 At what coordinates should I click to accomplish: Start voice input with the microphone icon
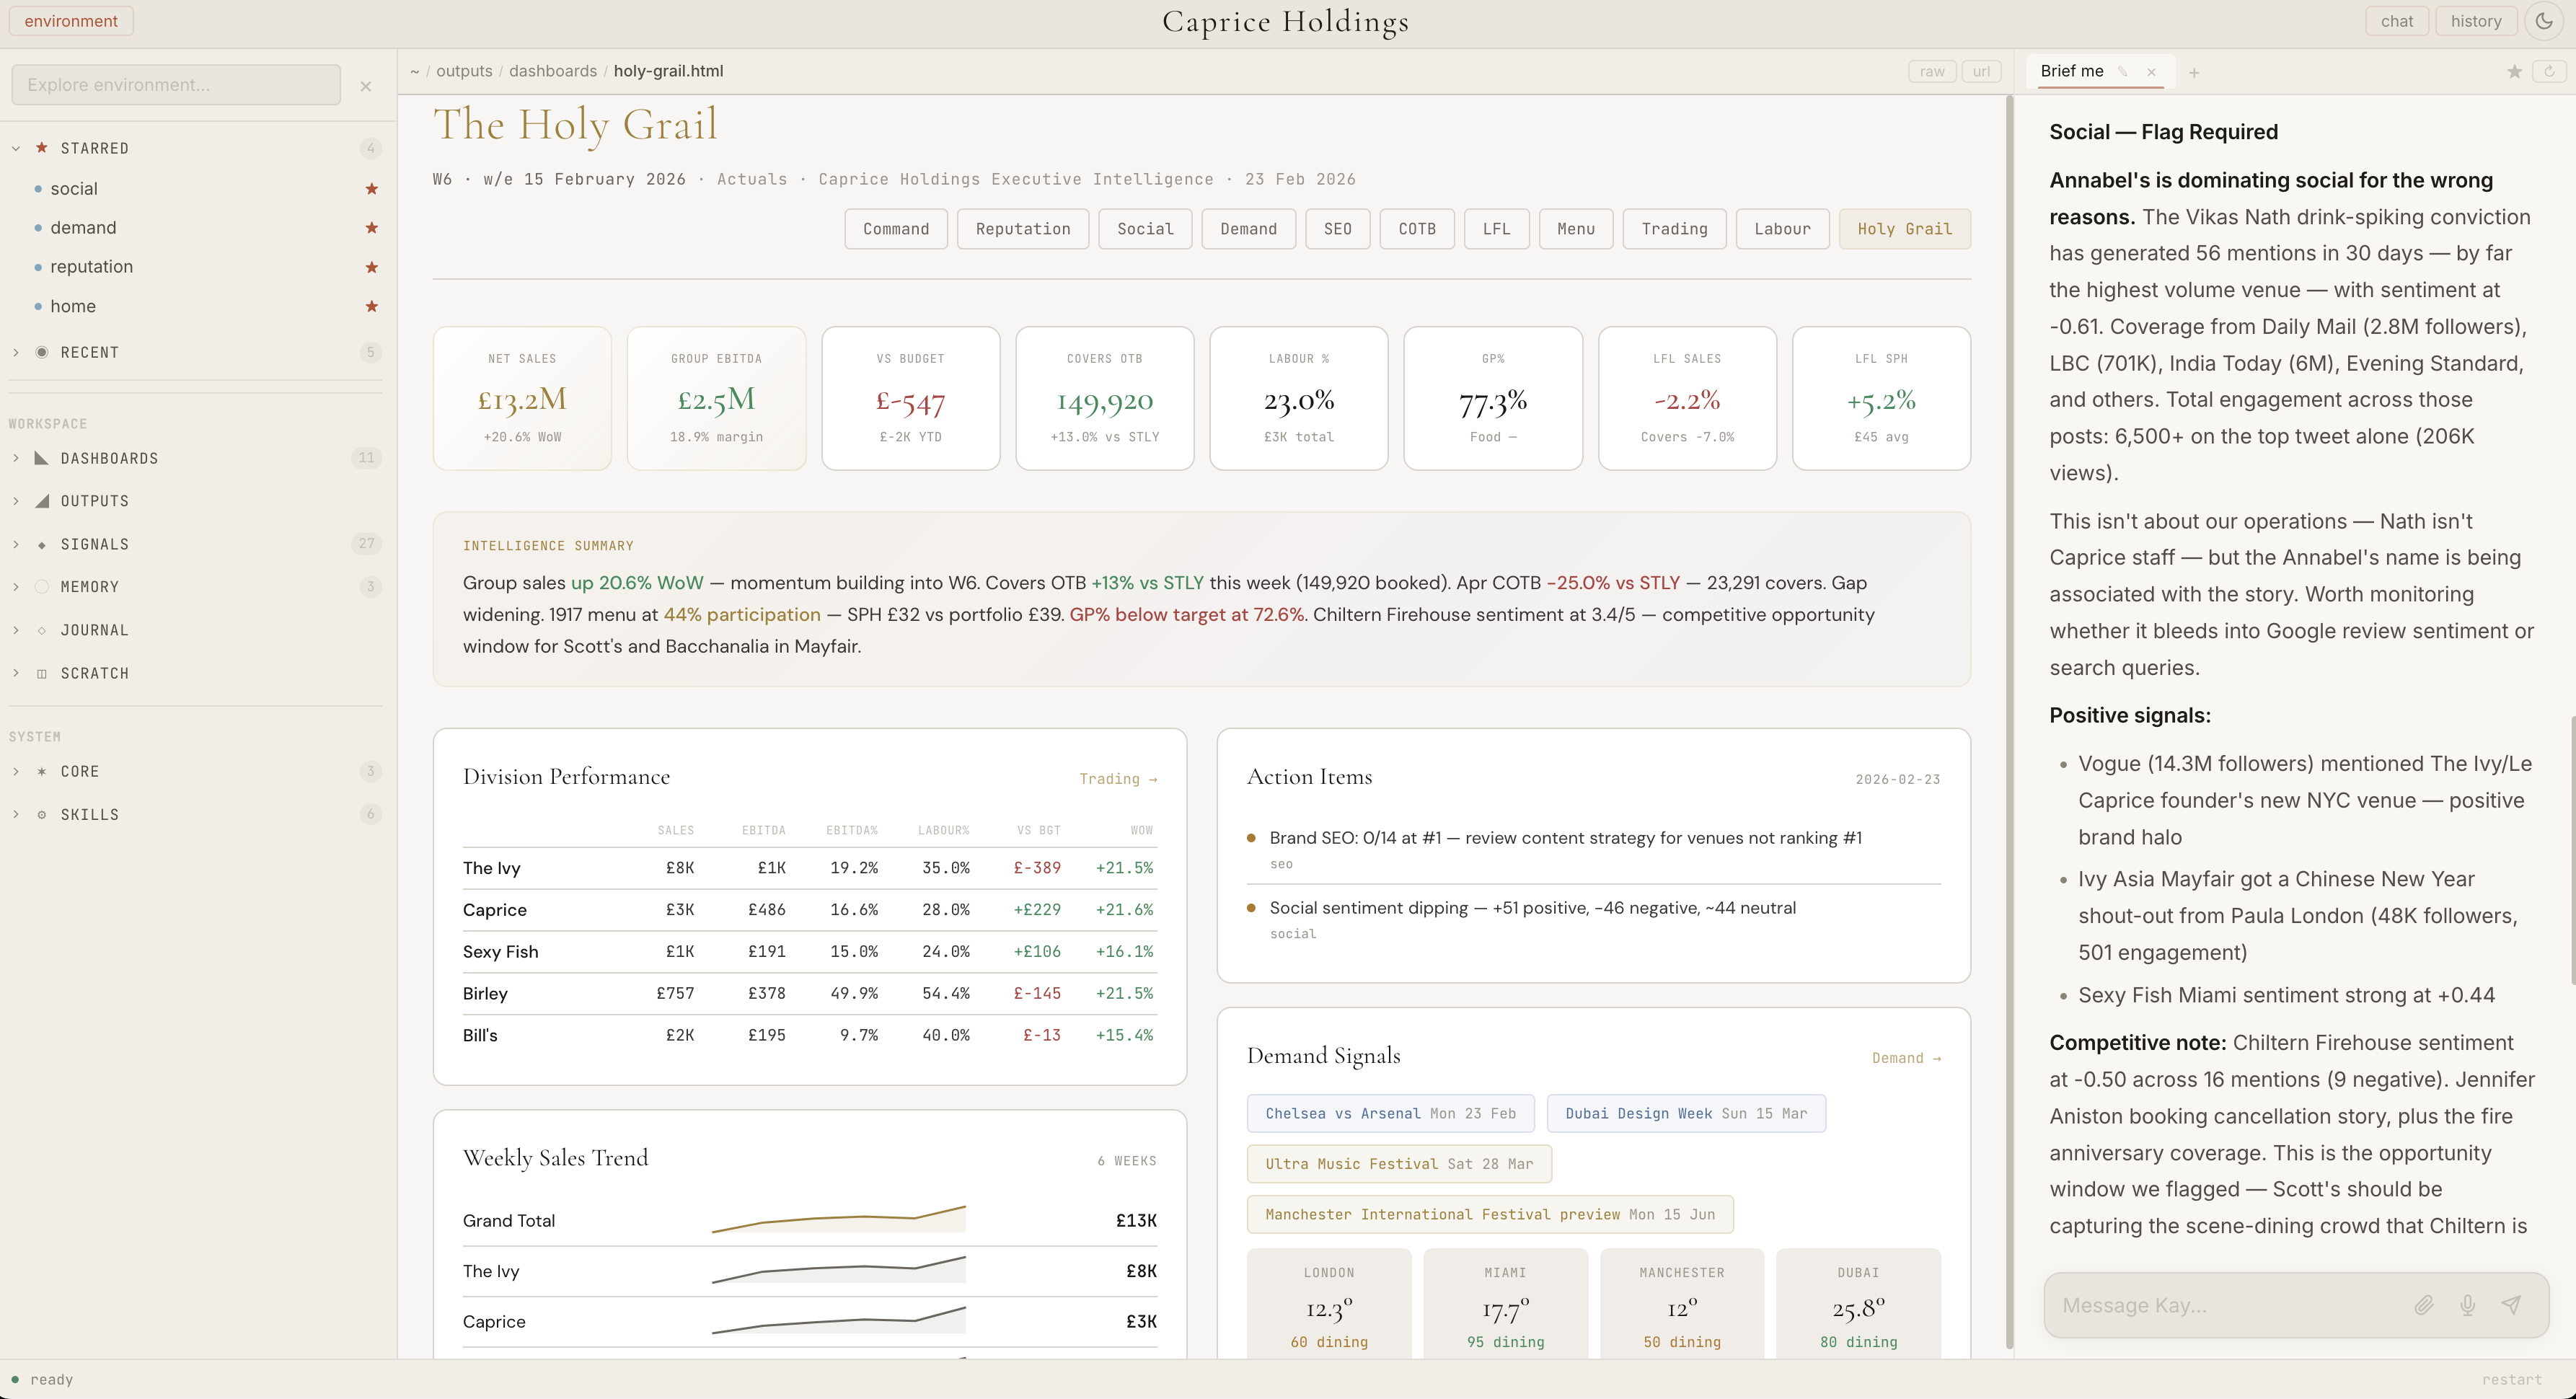coord(2468,1305)
